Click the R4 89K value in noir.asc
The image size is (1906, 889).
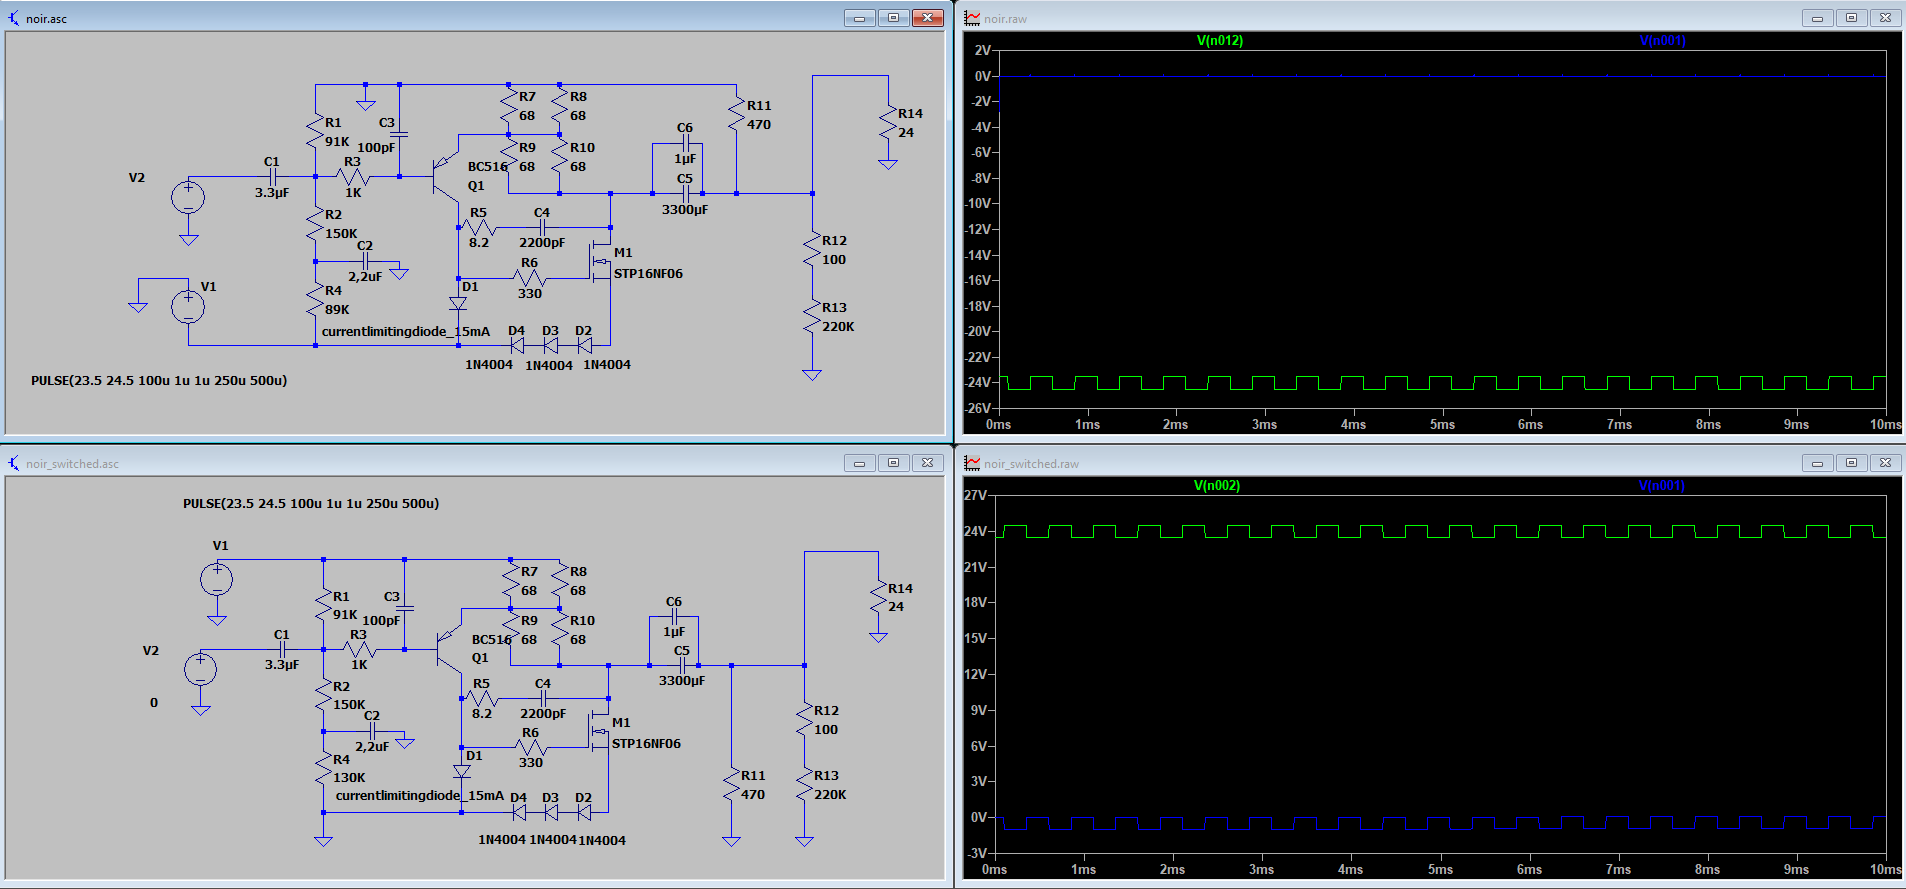[337, 310]
